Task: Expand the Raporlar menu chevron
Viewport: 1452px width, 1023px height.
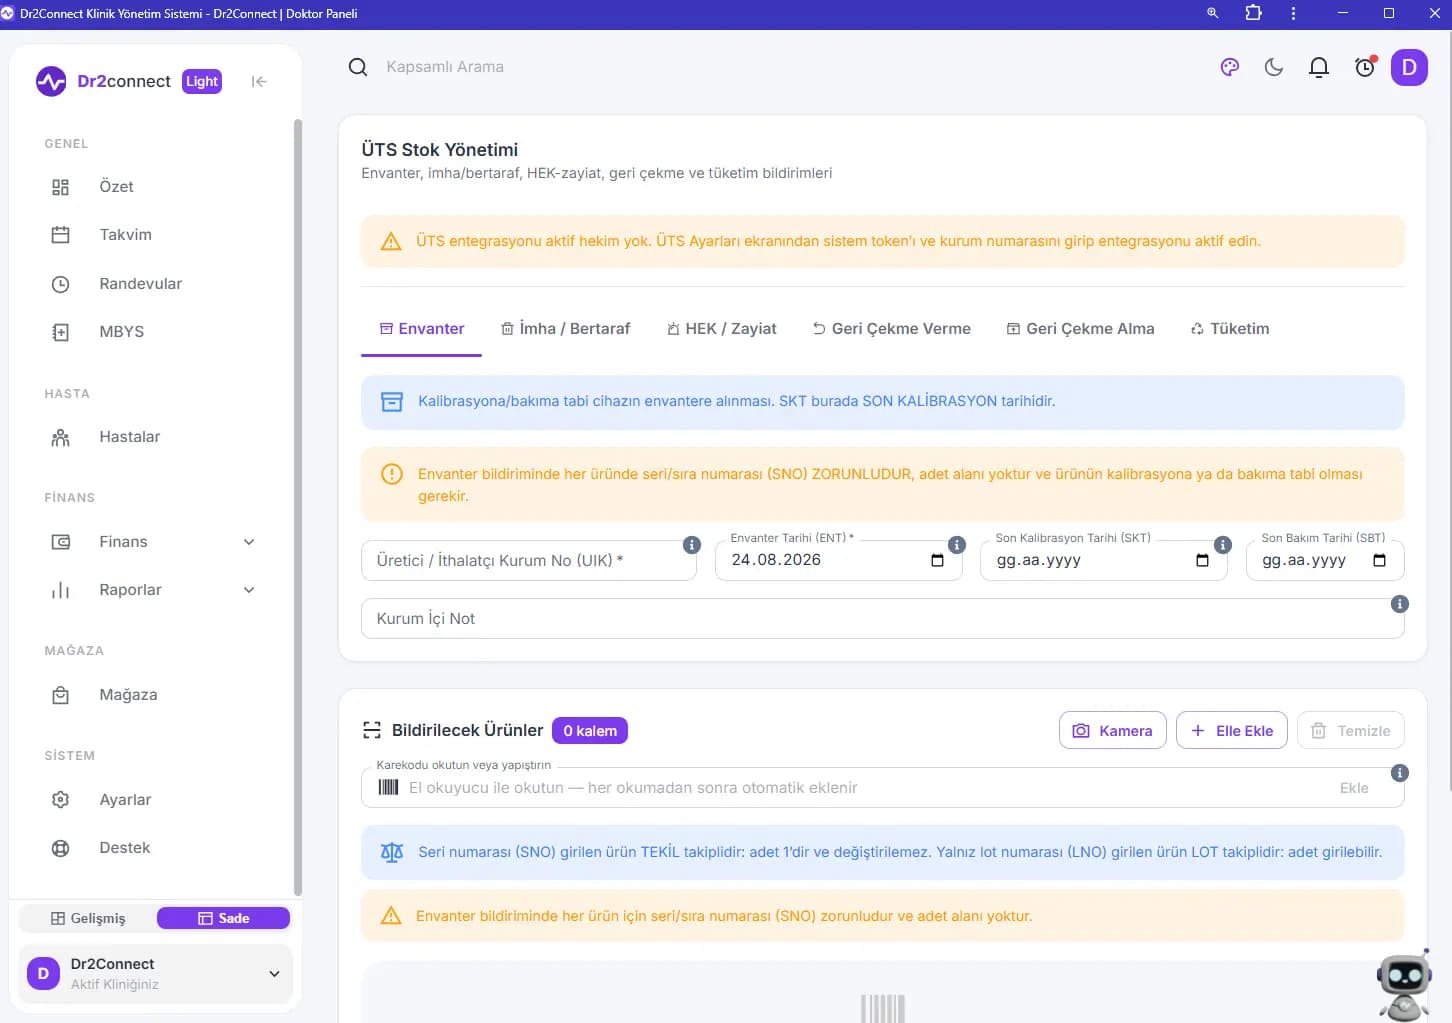Action: coord(249,590)
